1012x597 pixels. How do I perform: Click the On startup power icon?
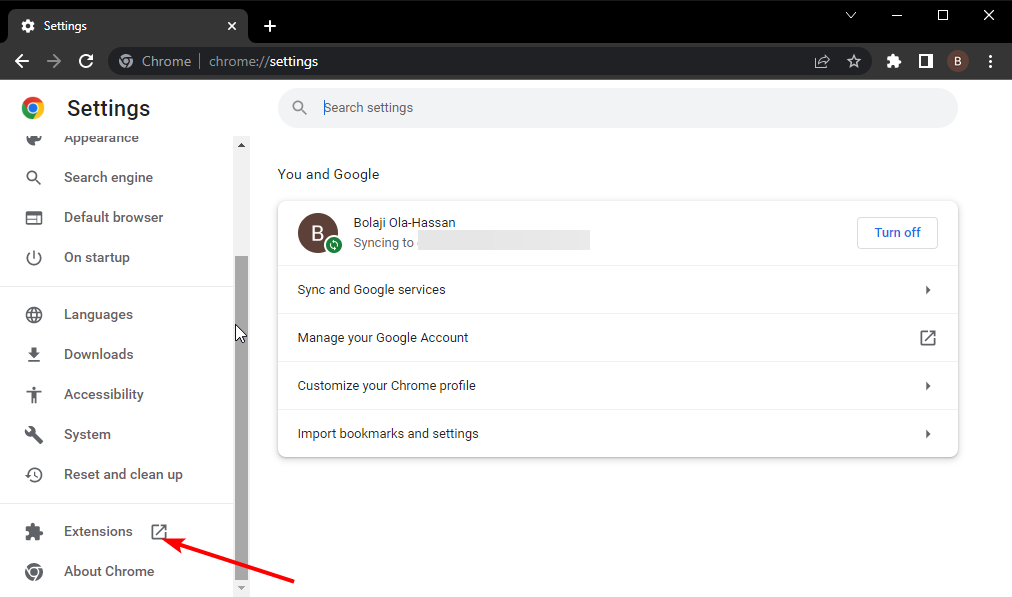[34, 258]
